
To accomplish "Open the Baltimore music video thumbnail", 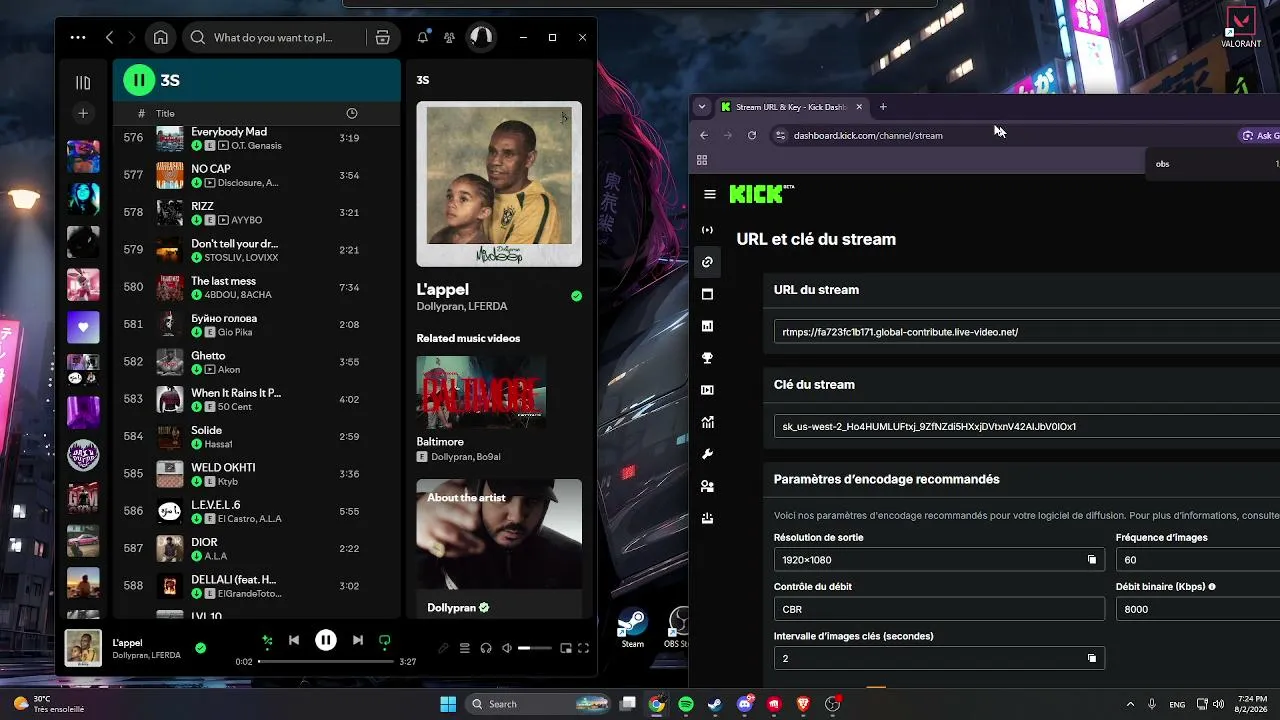I will (x=481, y=392).
